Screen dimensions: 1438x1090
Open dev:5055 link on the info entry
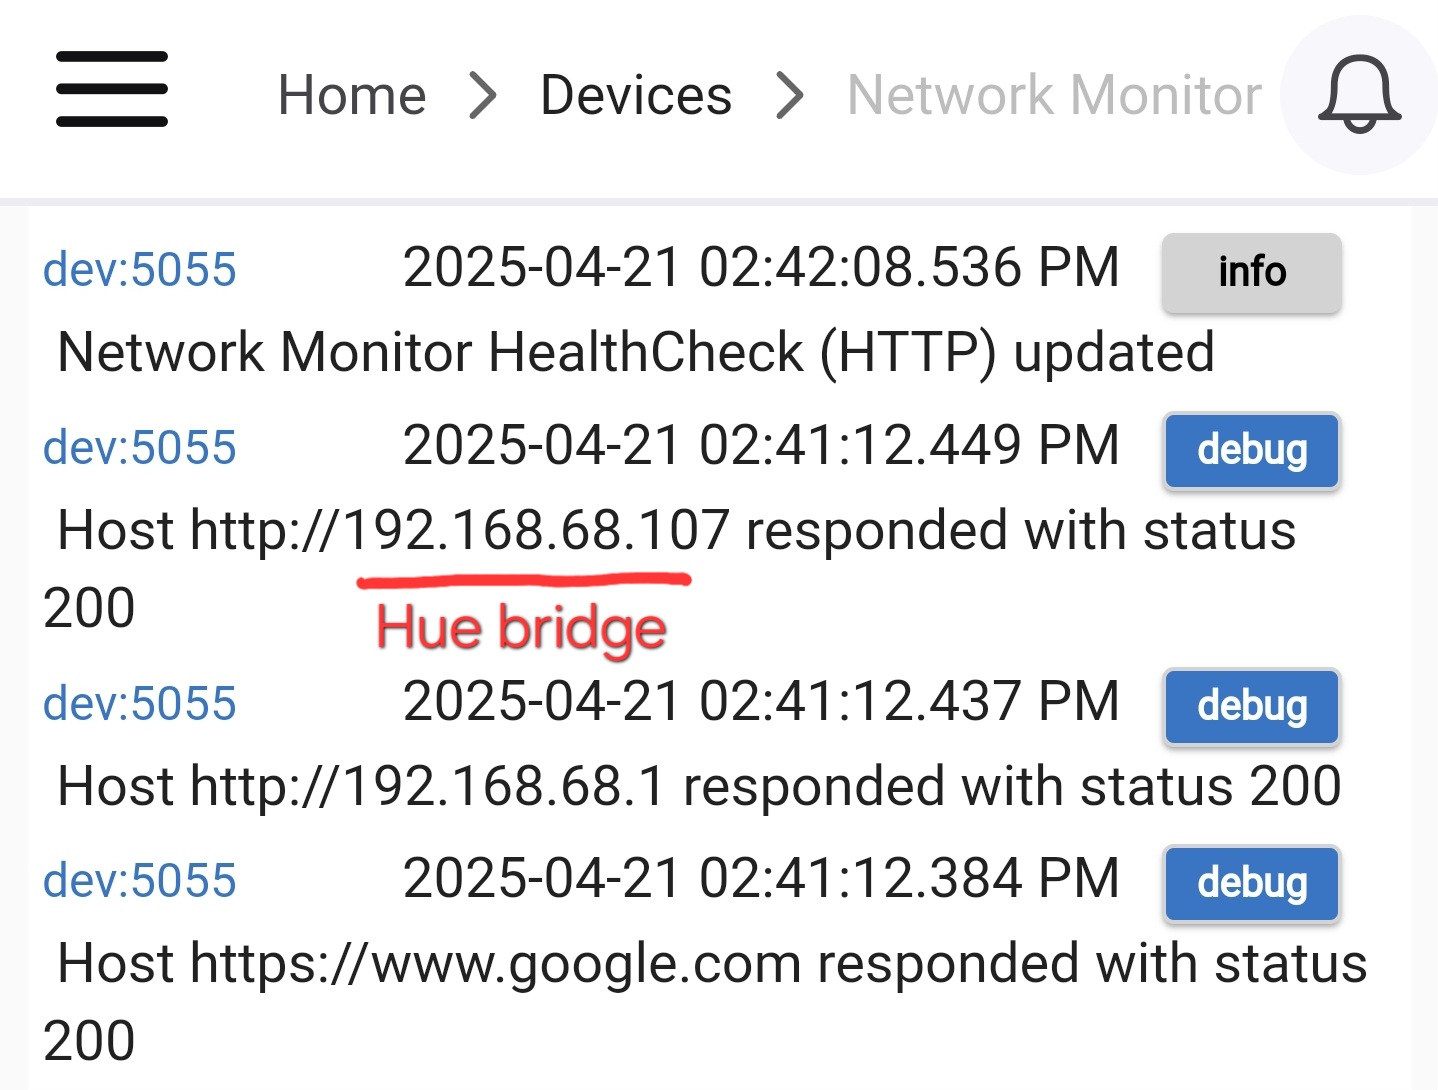click(x=140, y=270)
